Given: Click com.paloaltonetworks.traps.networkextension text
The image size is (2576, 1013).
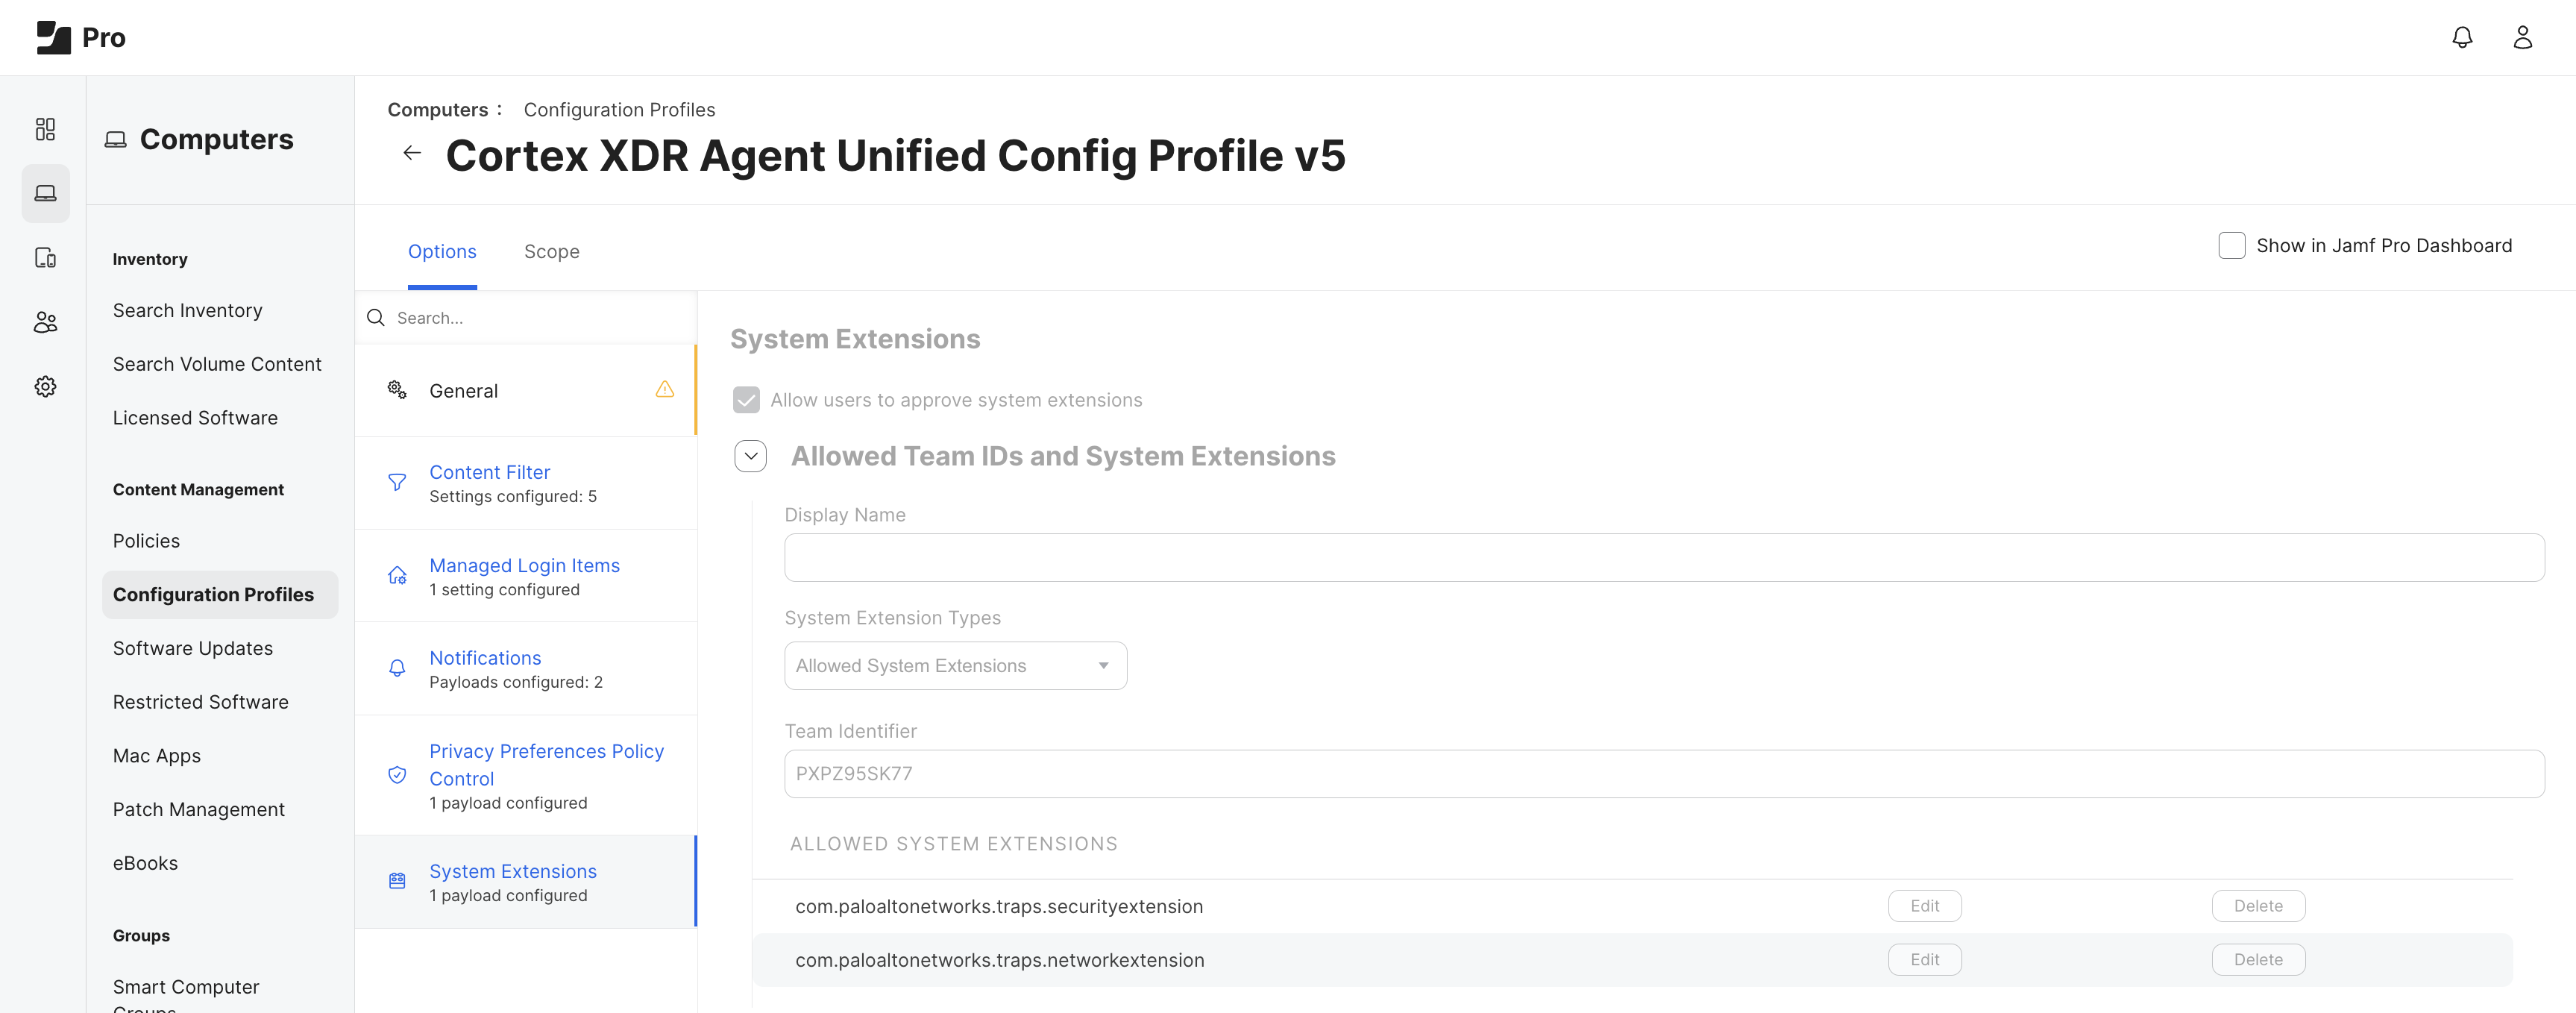Looking at the screenshot, I should click(1000, 961).
